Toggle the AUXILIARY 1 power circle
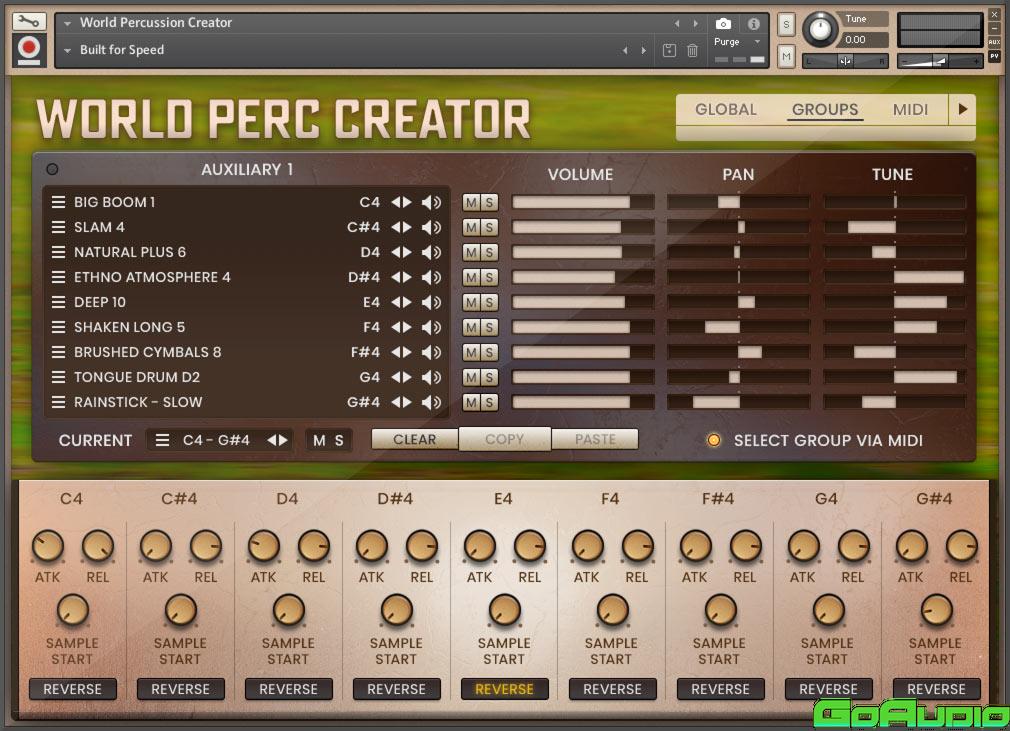This screenshot has width=1010, height=731. [52, 169]
